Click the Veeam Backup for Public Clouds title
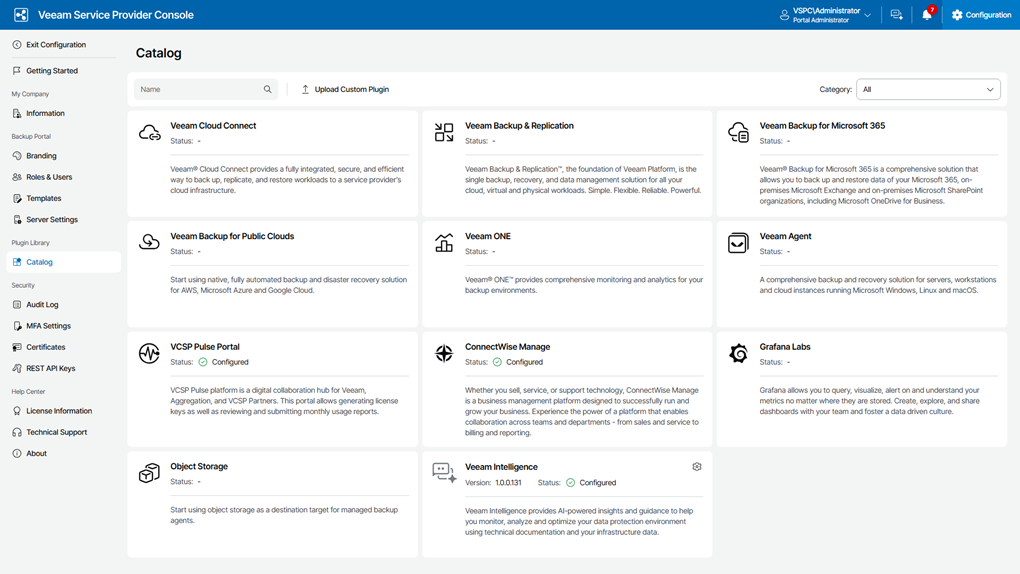Image resolution: width=1020 pixels, height=574 pixels. (x=232, y=236)
